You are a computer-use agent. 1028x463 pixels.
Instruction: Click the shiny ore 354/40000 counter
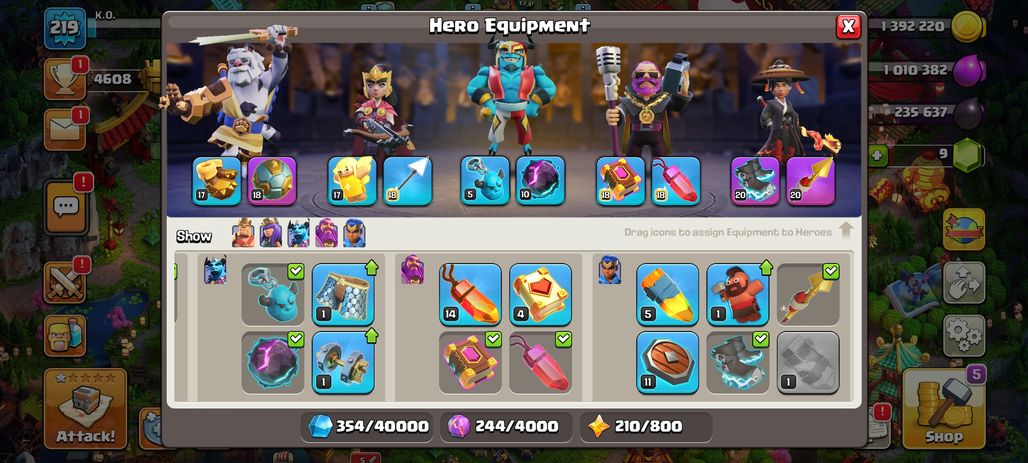coord(368,427)
